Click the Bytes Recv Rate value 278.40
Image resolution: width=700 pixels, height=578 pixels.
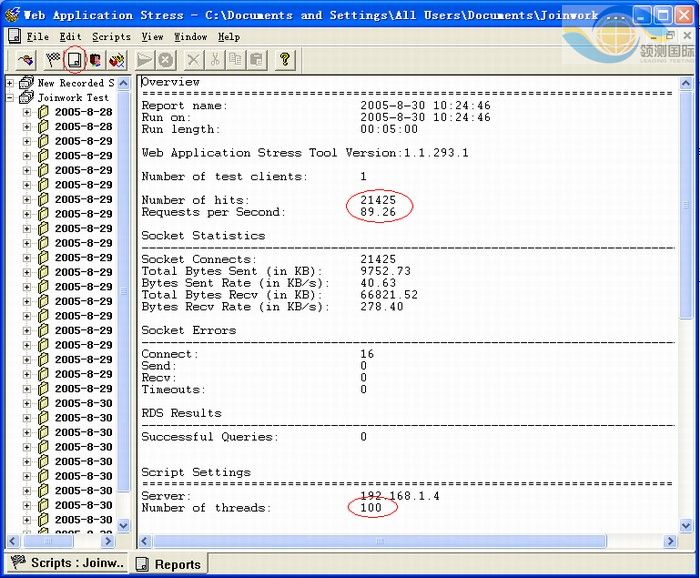(382, 307)
